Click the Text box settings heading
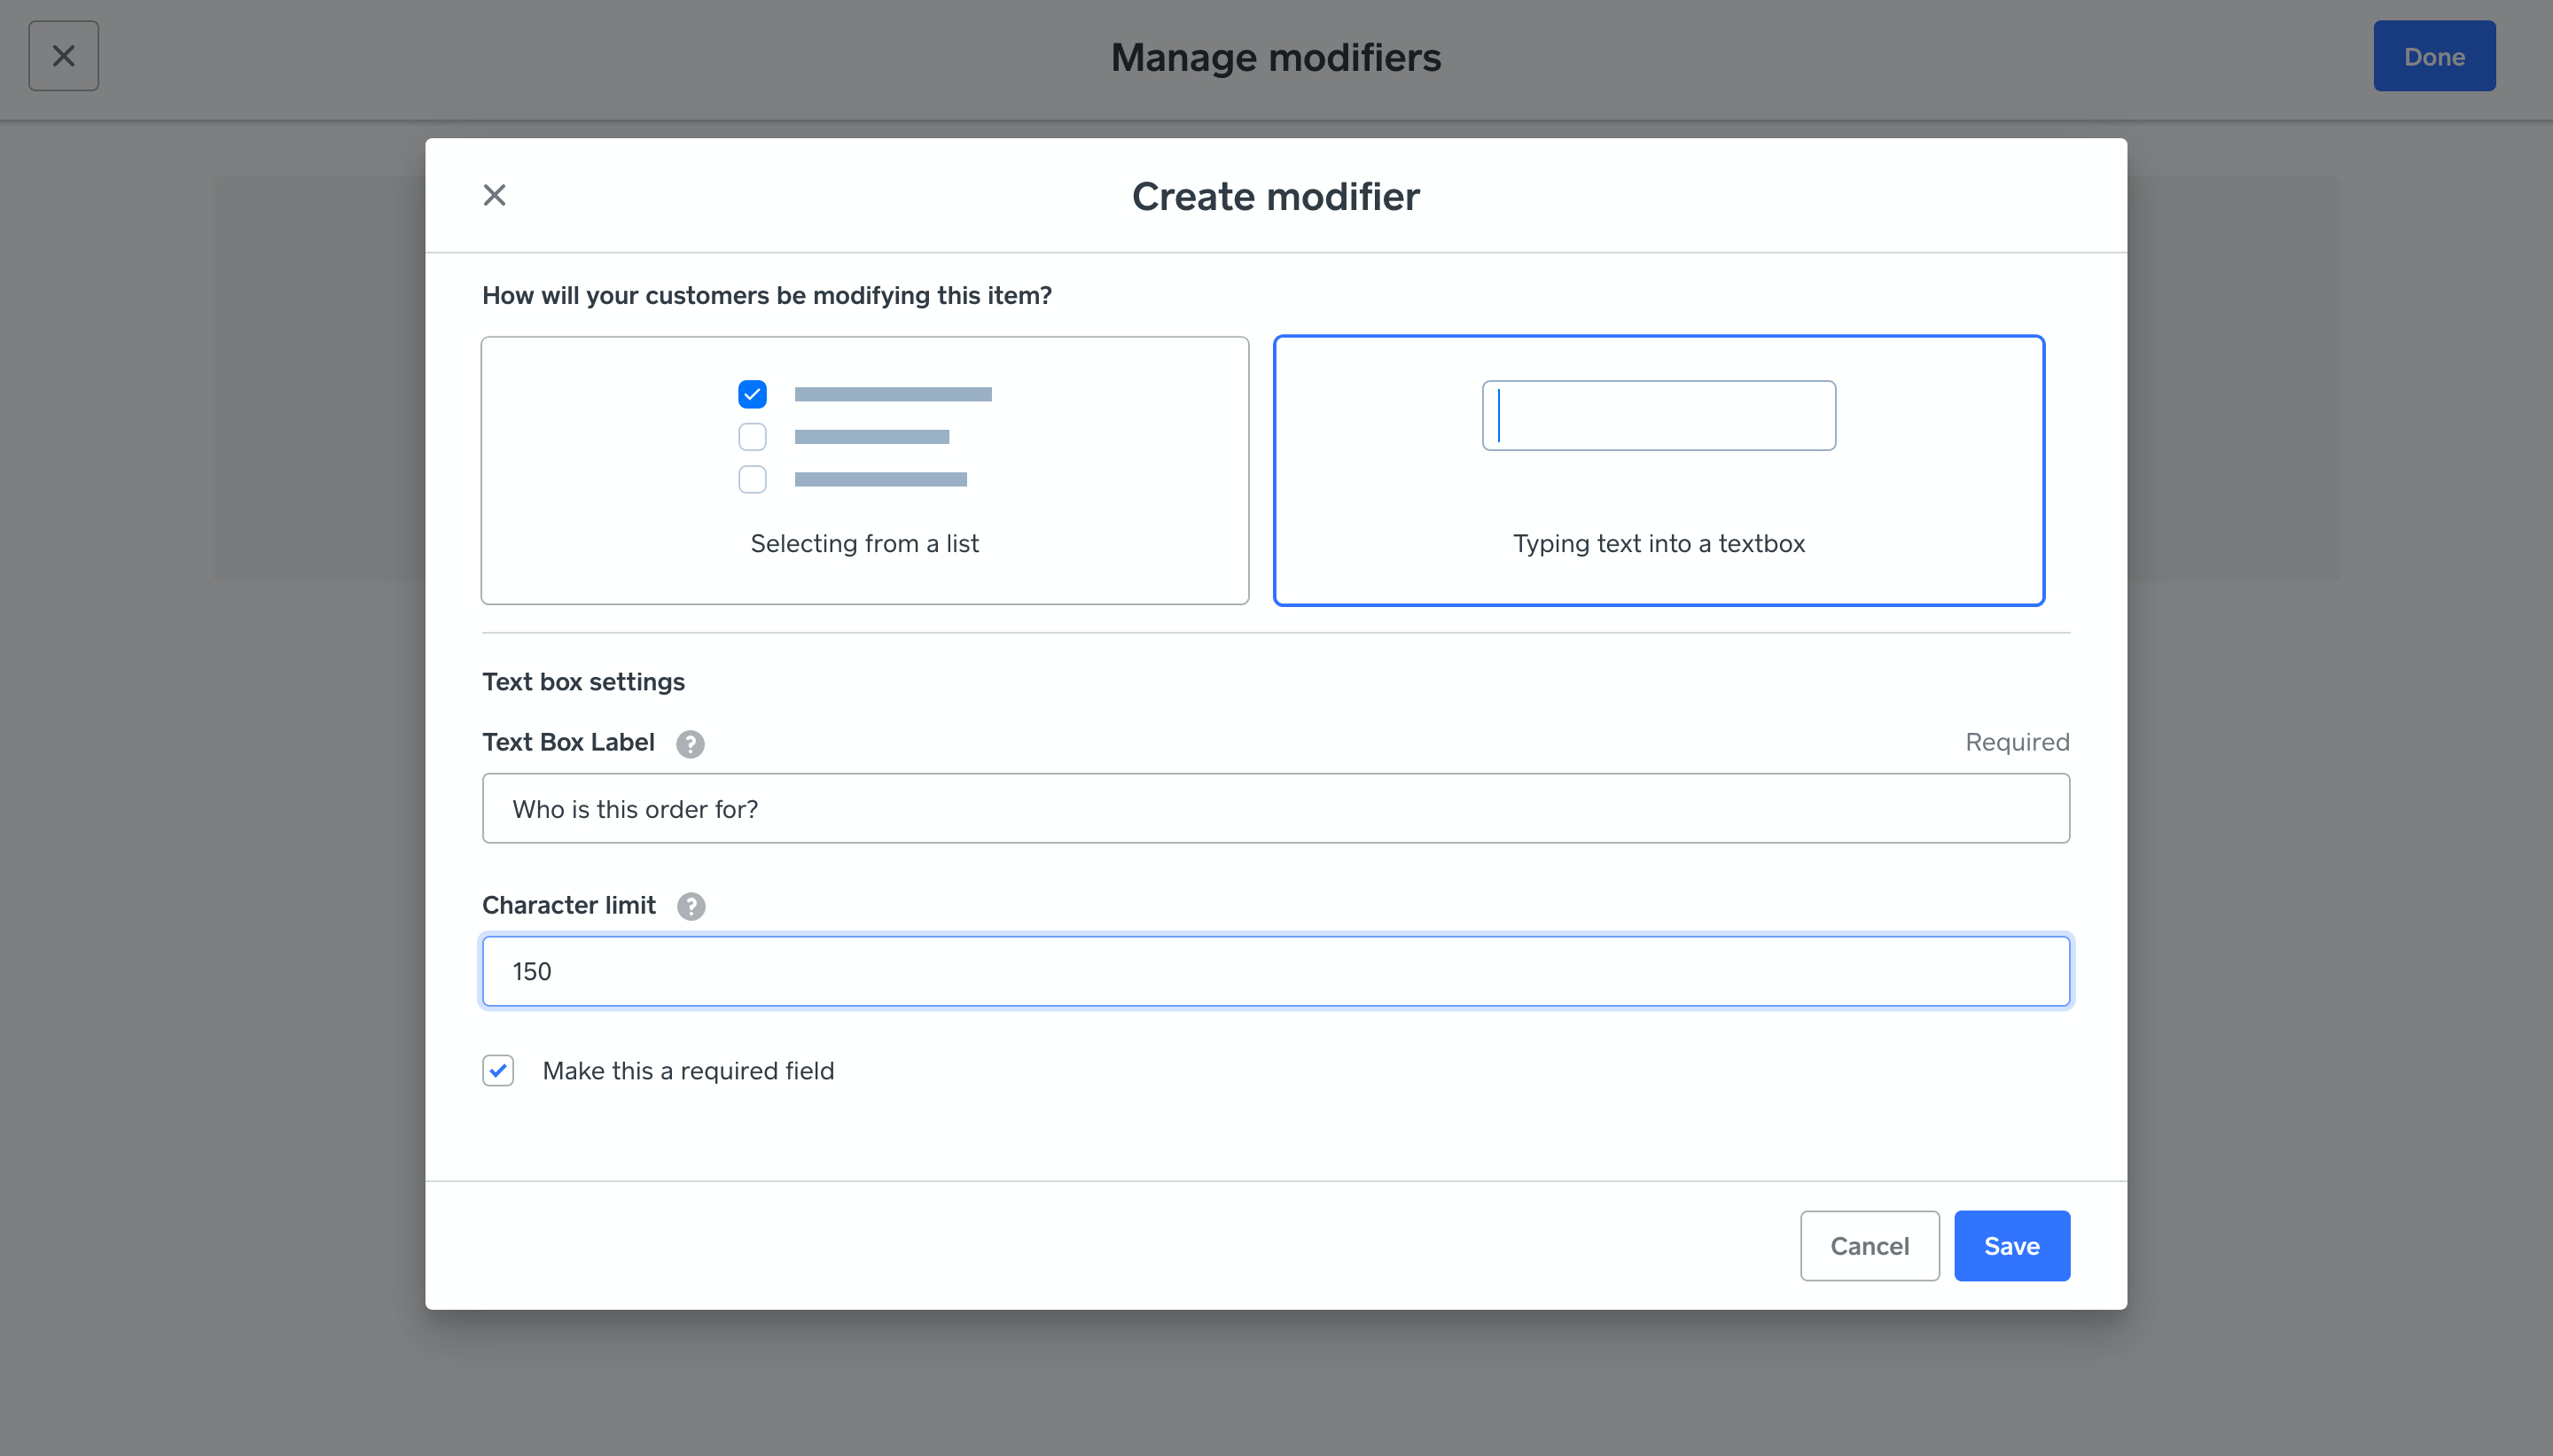 point(583,681)
